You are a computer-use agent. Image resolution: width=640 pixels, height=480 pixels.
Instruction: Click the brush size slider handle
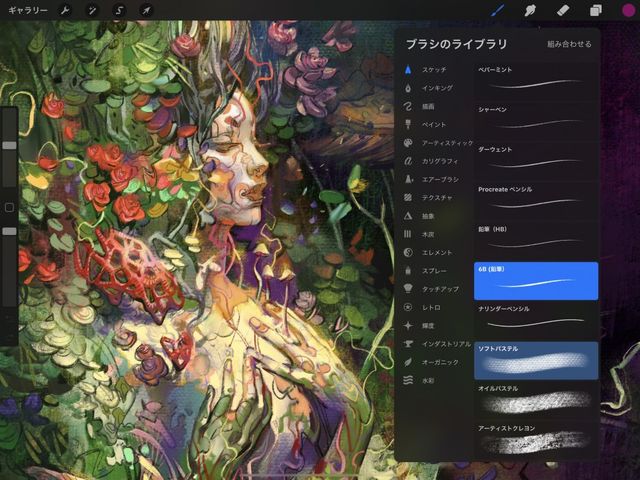click(9, 145)
